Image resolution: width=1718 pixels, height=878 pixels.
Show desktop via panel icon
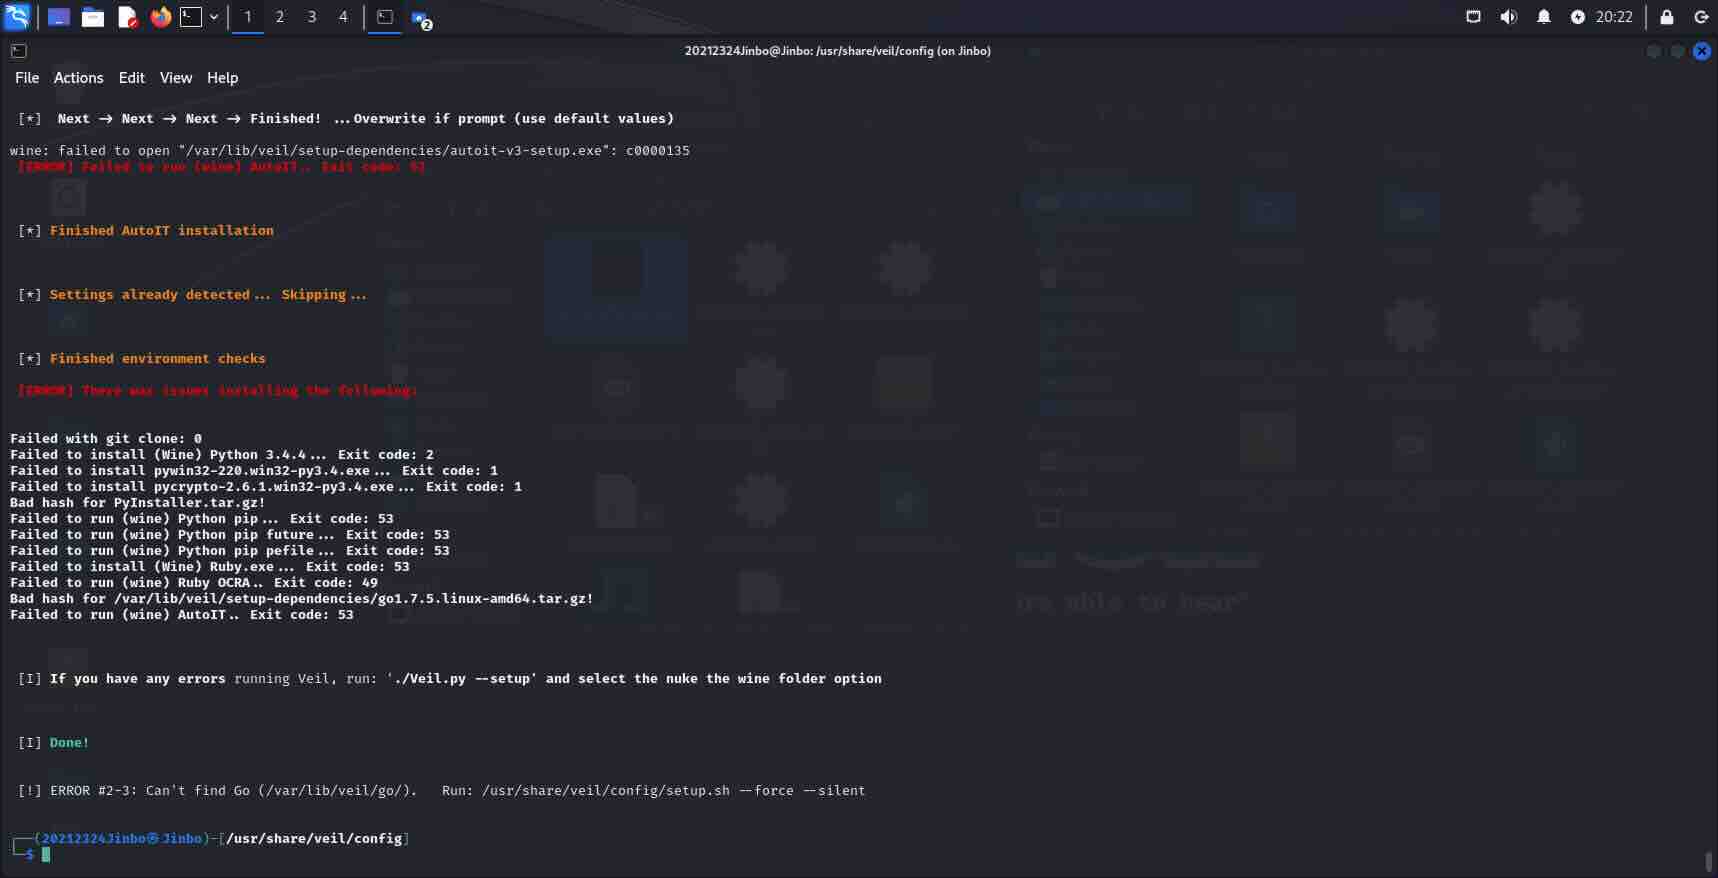[59, 17]
